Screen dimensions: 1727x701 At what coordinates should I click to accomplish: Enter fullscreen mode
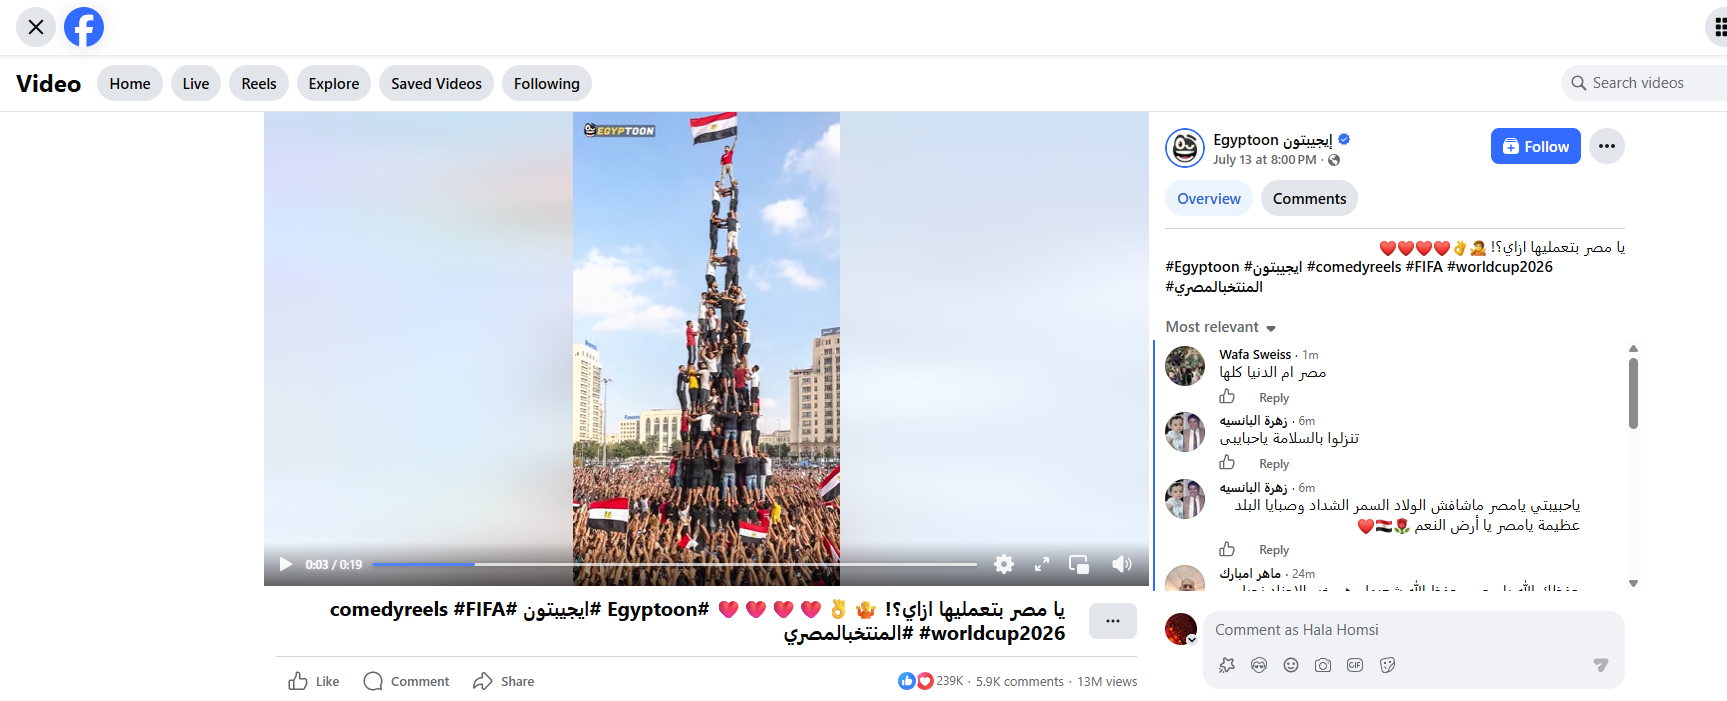1042,564
